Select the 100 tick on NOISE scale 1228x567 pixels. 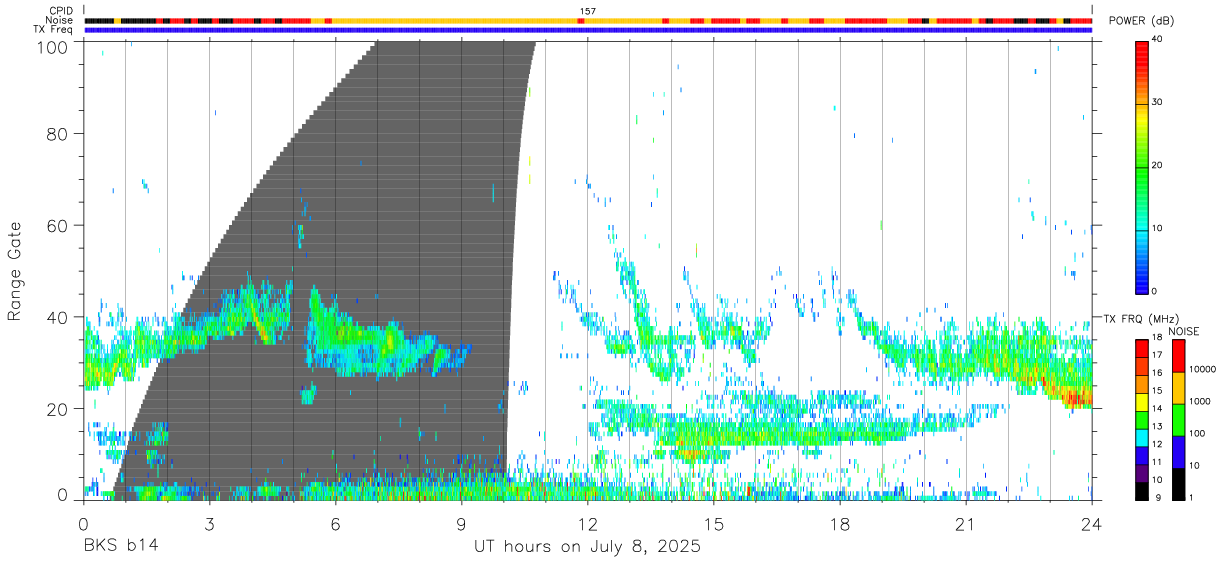[1197, 433]
